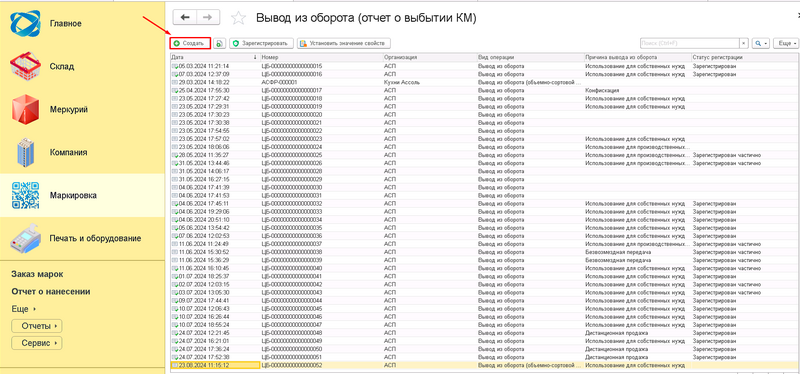Open the magnifier search dropdown
This screenshot has height=374, width=800.
point(760,43)
